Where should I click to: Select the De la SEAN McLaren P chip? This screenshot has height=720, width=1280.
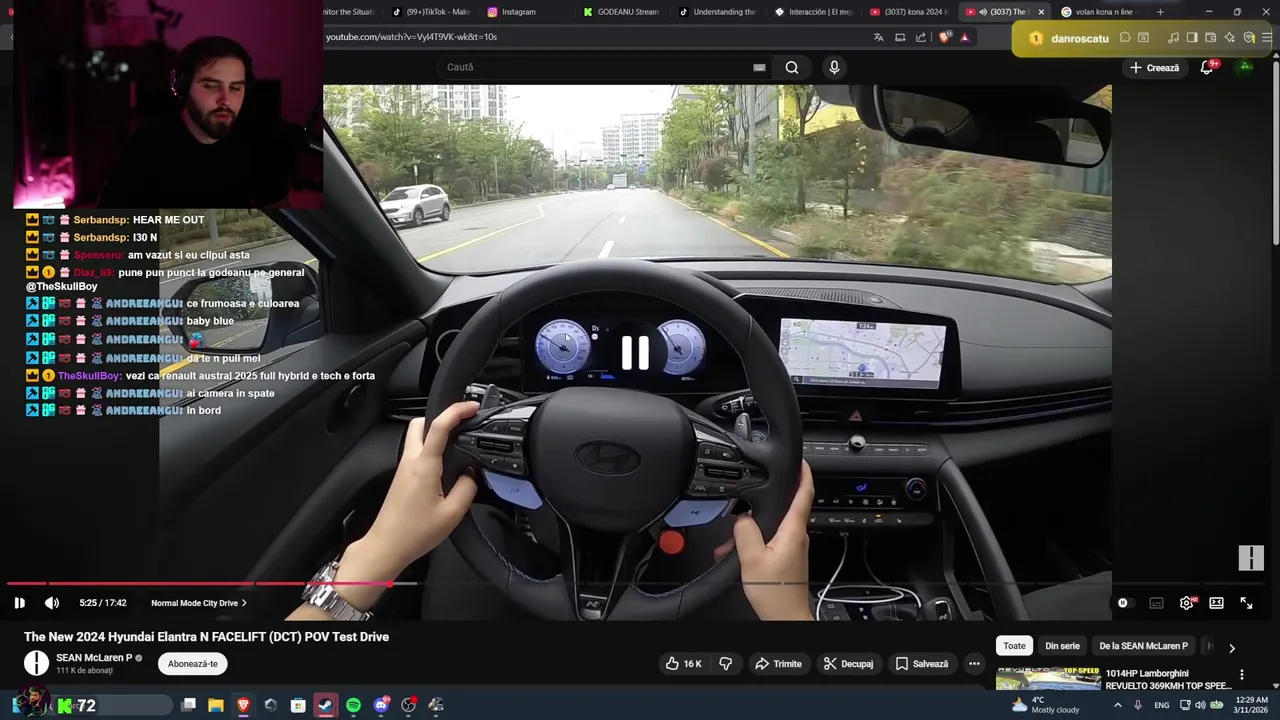coord(1143,646)
